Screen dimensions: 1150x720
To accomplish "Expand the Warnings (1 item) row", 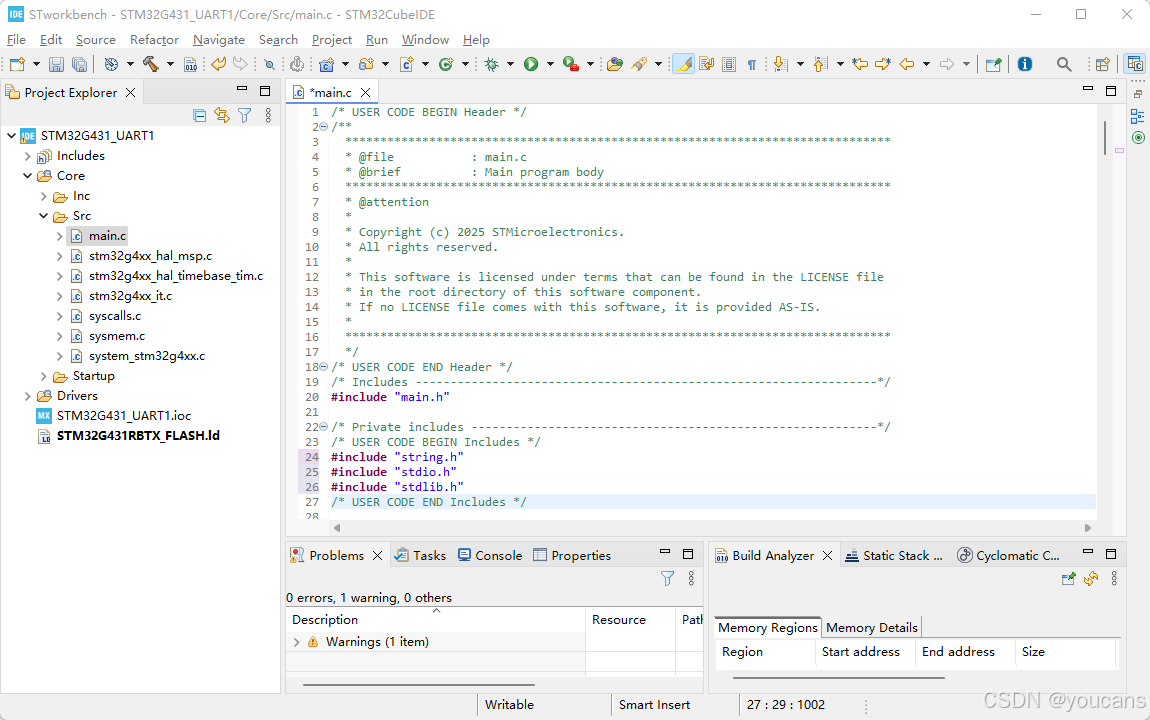I will (296, 642).
